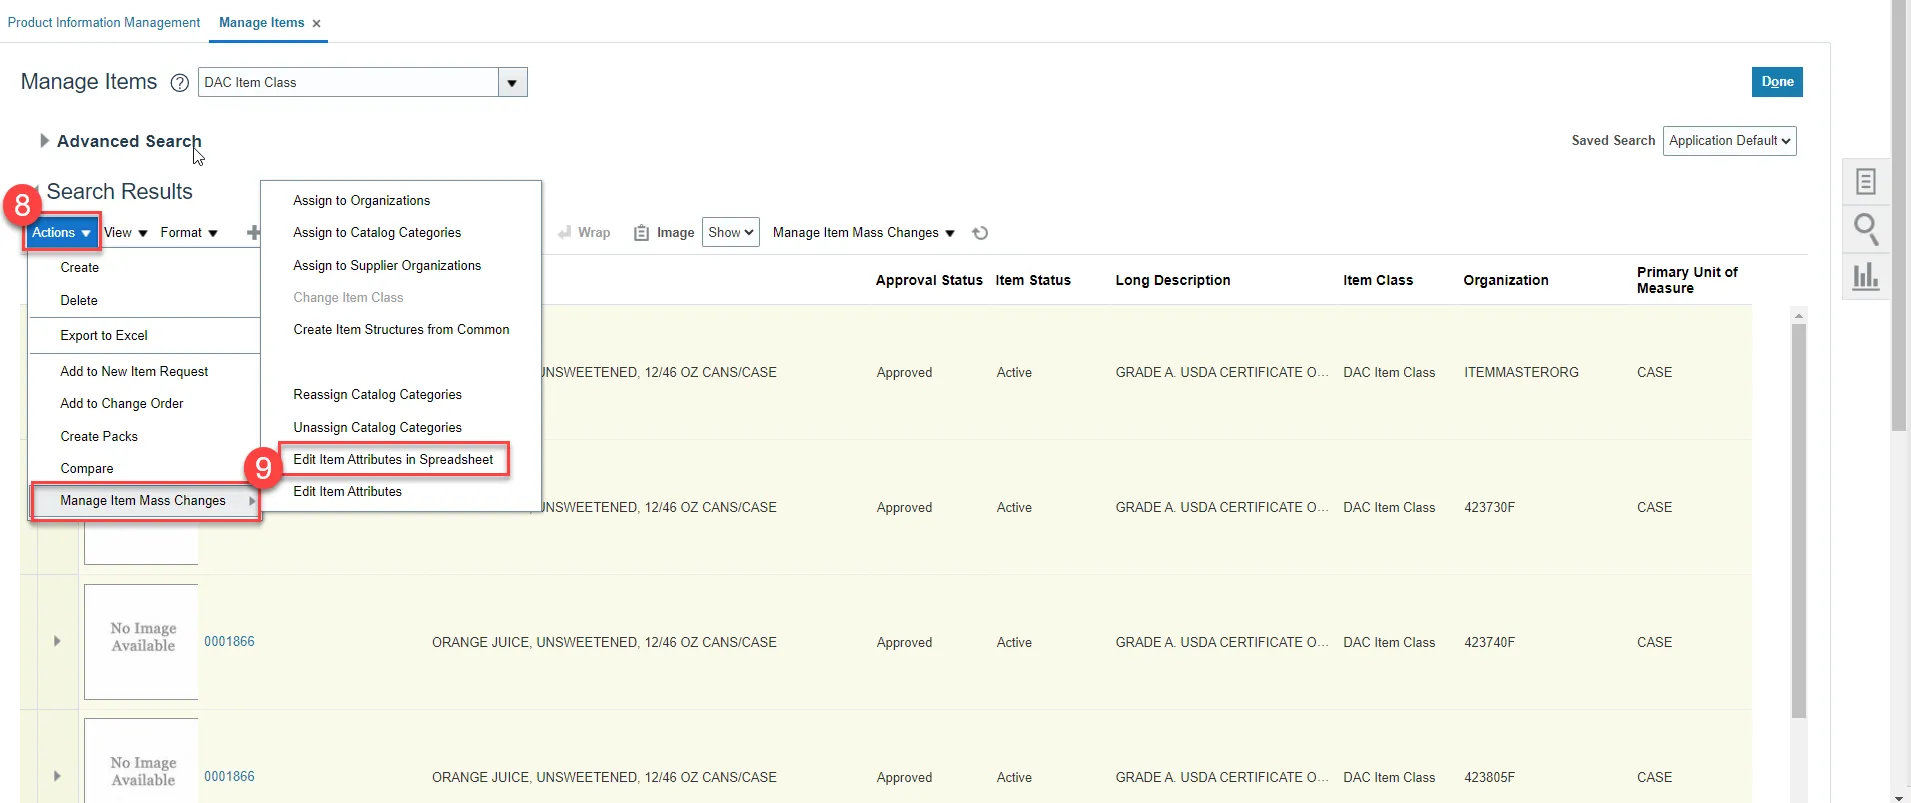Open item link 0001866 in 423740F row
Viewport: 1911px width, 803px height.
click(229, 642)
